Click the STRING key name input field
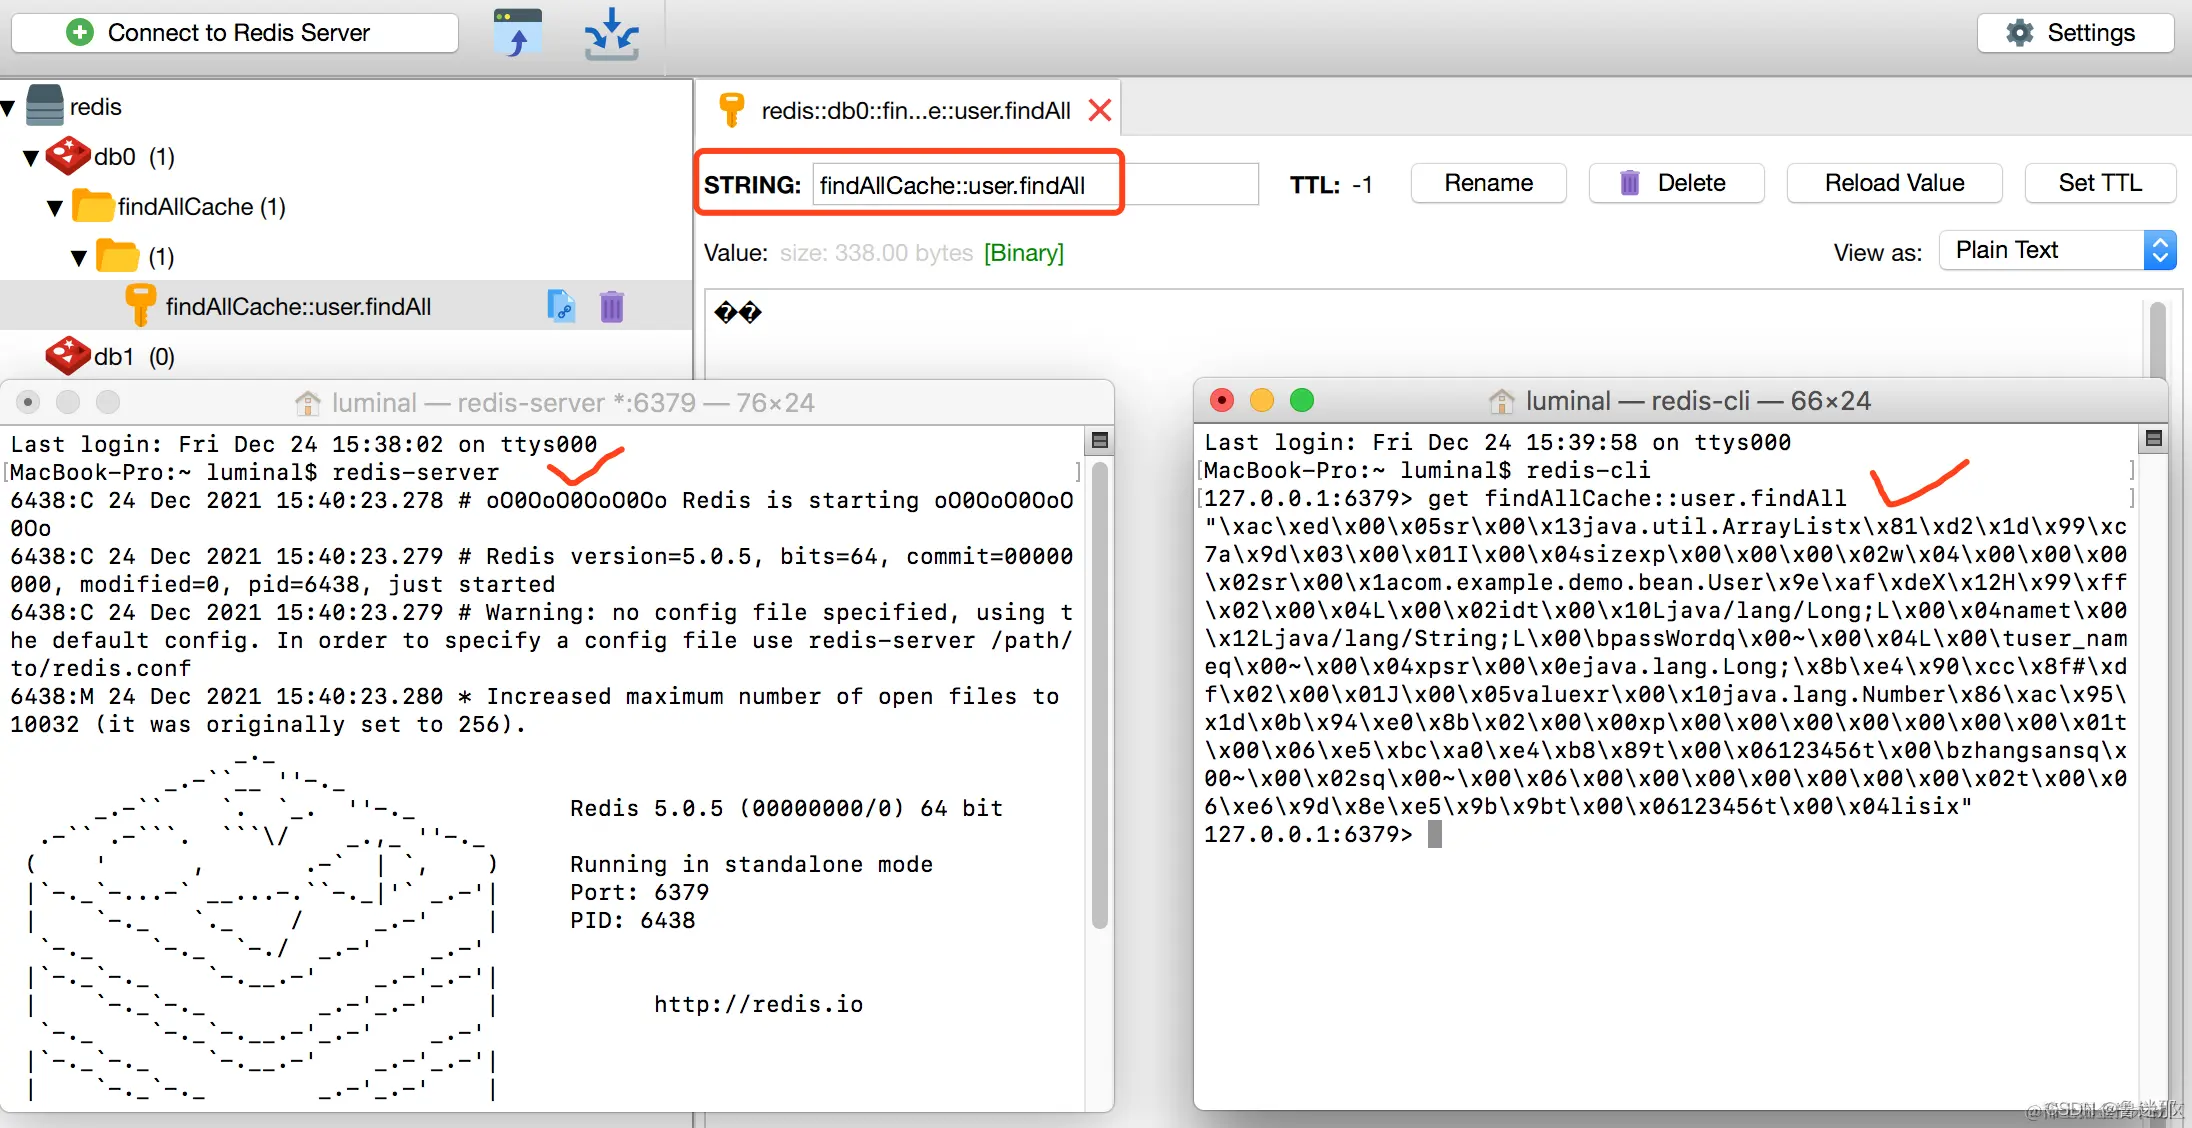The width and height of the screenshot is (2192, 1128). tap(1035, 184)
